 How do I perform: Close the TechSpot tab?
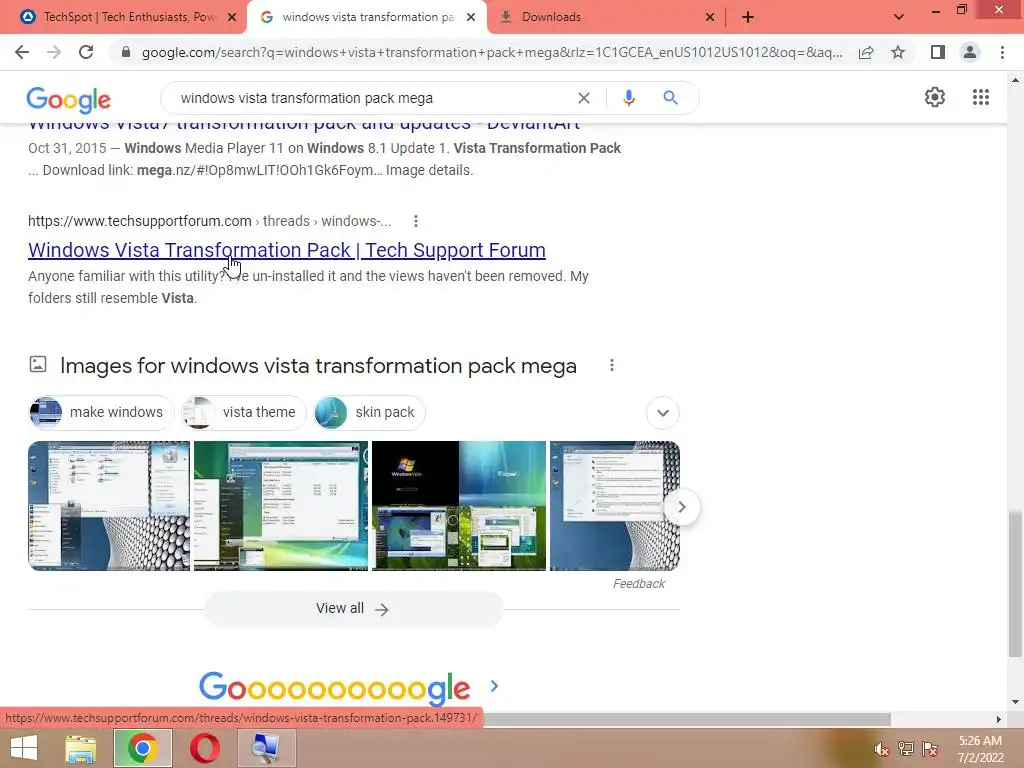point(232,18)
